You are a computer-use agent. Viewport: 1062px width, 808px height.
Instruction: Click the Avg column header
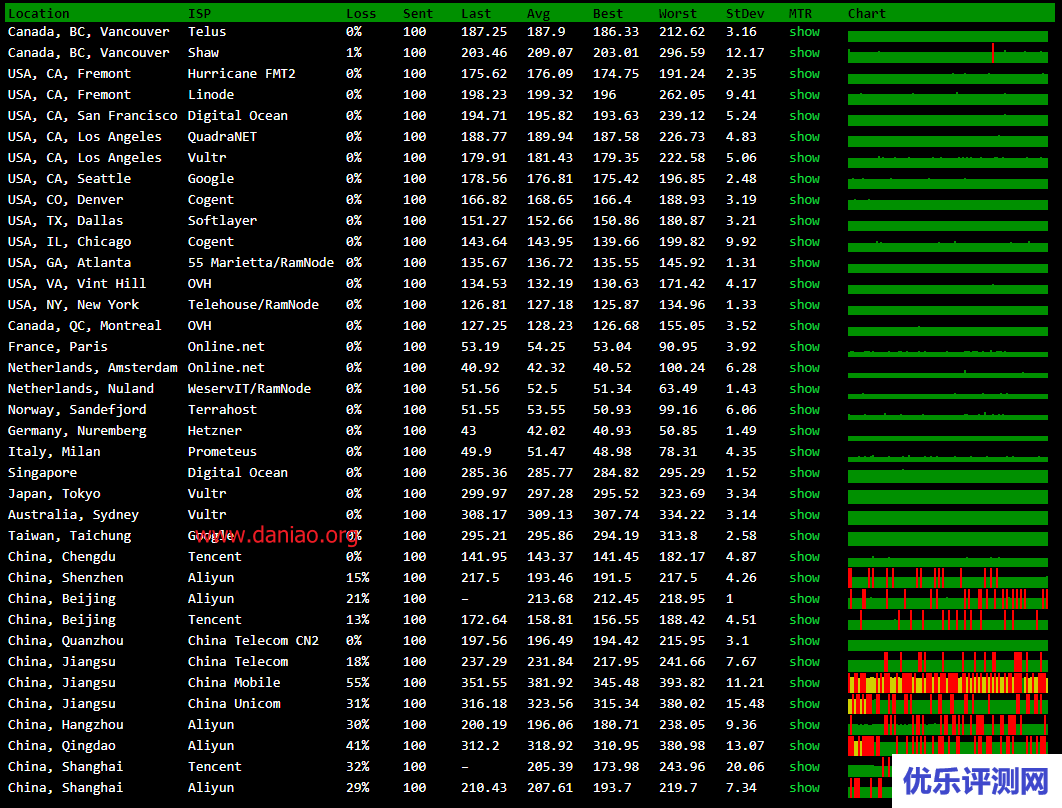point(538,14)
